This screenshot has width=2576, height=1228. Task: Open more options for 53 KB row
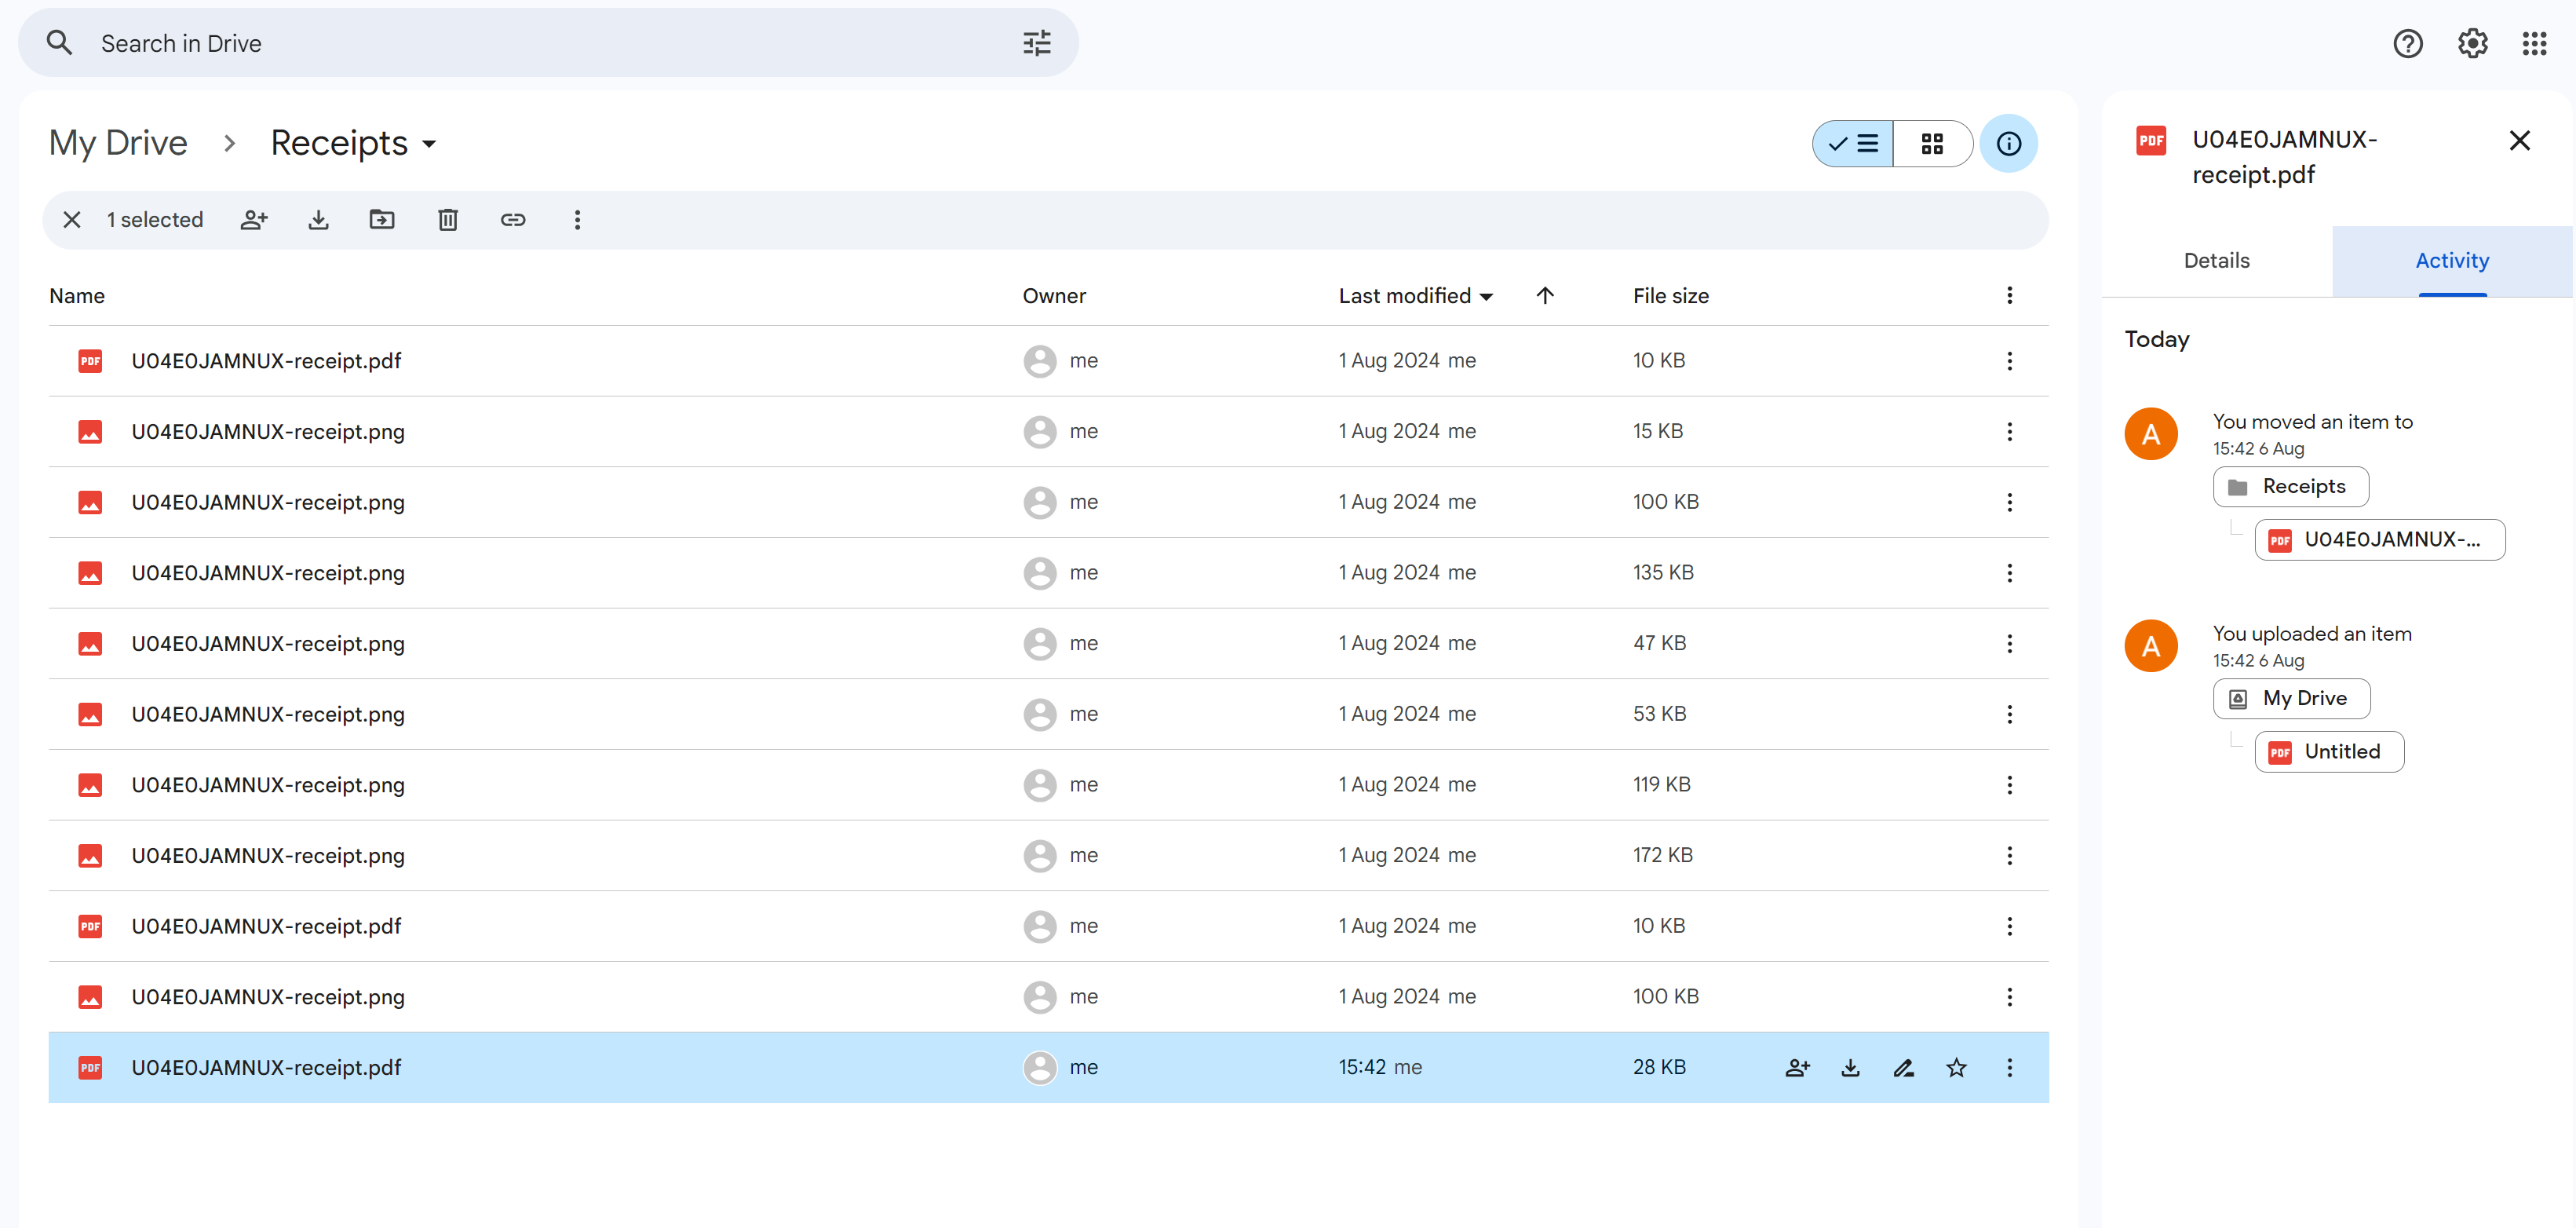pyautogui.click(x=2009, y=715)
